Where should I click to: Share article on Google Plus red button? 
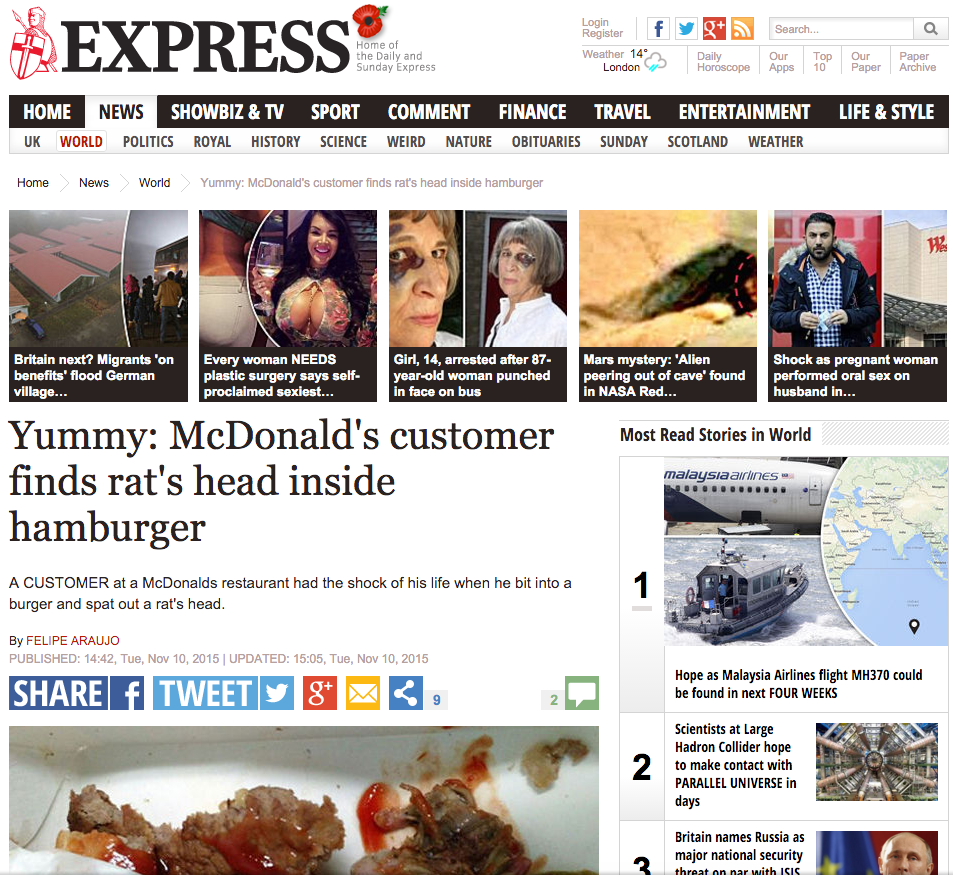(320, 693)
